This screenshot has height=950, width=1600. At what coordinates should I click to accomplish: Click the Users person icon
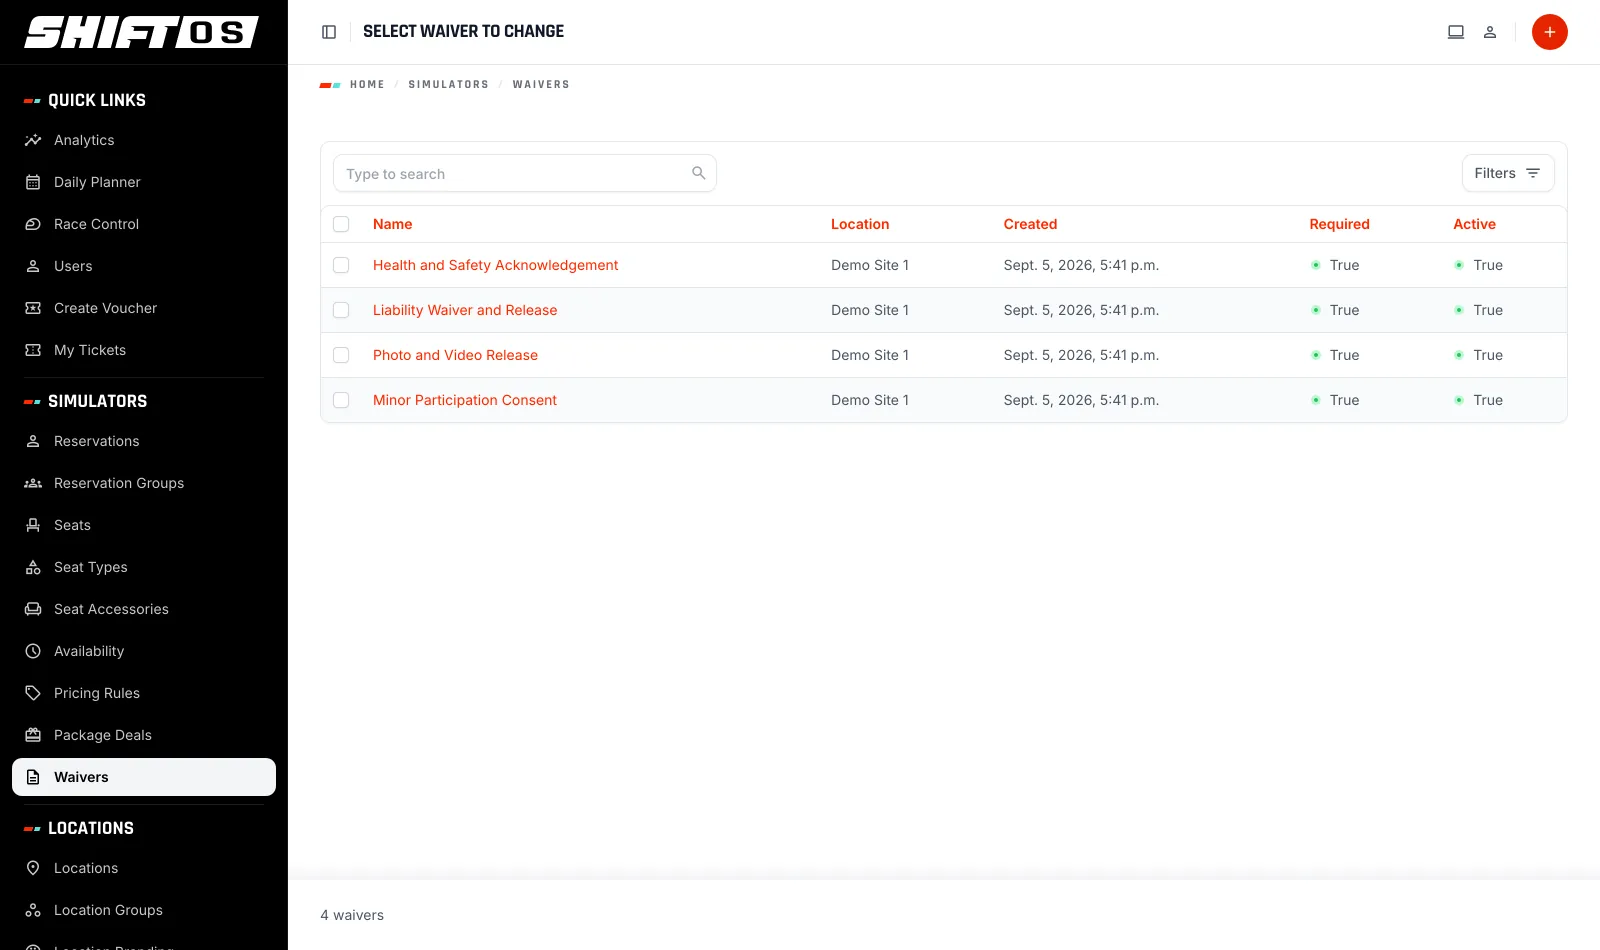coord(33,266)
